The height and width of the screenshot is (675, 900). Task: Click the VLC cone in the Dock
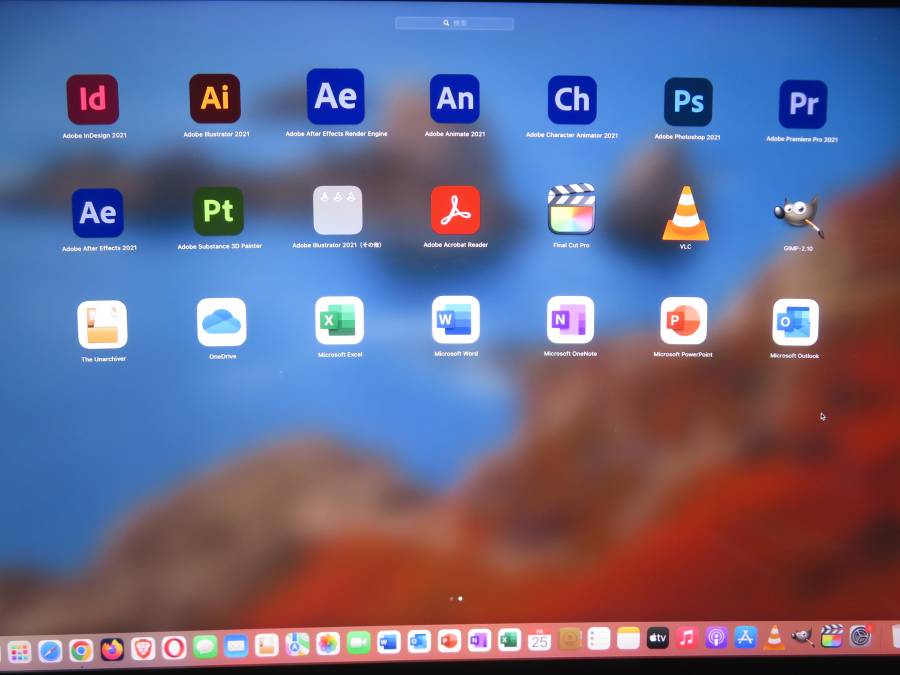pyautogui.click(x=774, y=637)
